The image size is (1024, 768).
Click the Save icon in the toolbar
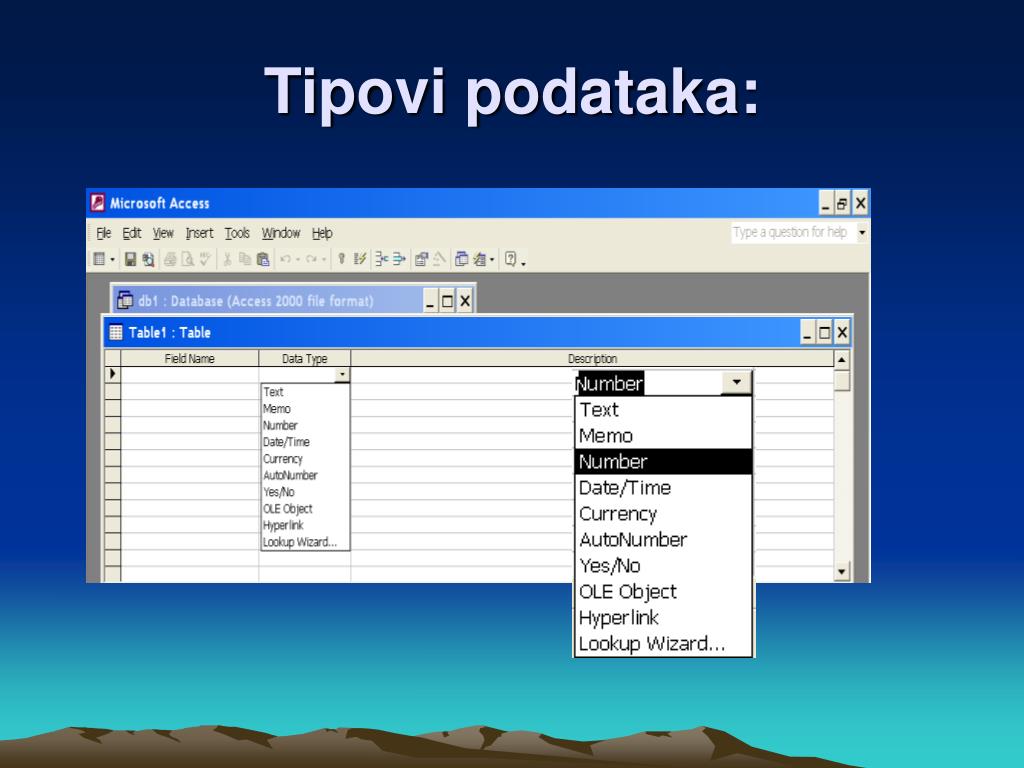click(x=131, y=259)
